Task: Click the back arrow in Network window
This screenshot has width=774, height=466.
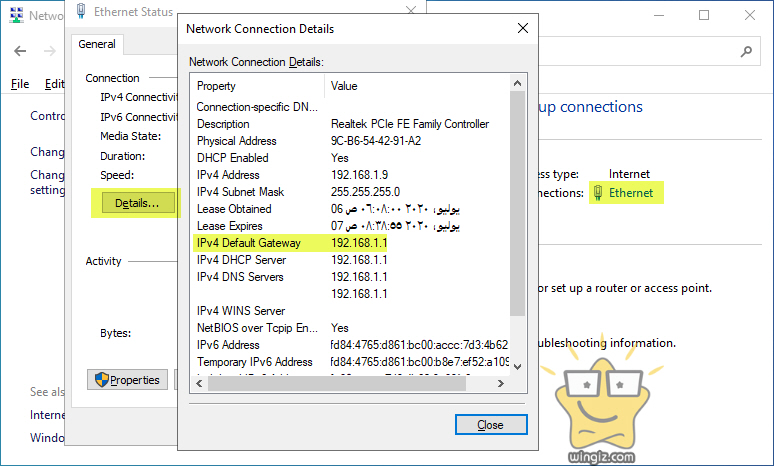Action: coord(21,50)
